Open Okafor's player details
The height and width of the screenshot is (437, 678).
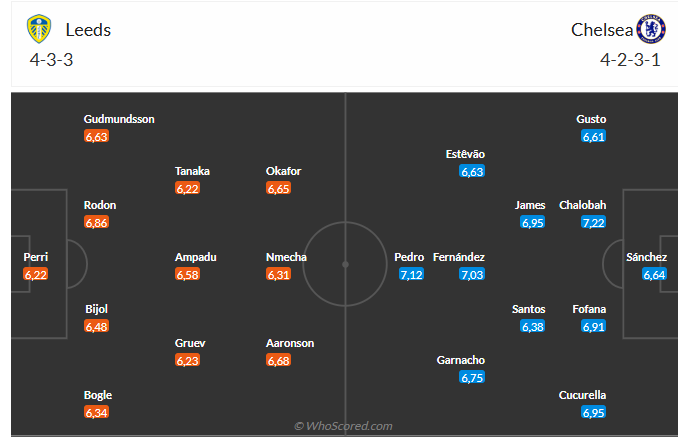(283, 171)
